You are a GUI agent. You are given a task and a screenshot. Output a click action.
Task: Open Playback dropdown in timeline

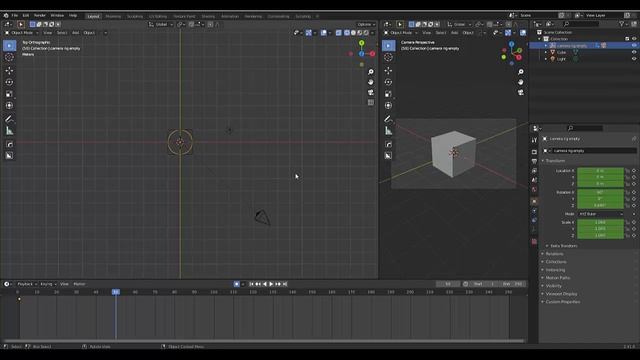27,284
